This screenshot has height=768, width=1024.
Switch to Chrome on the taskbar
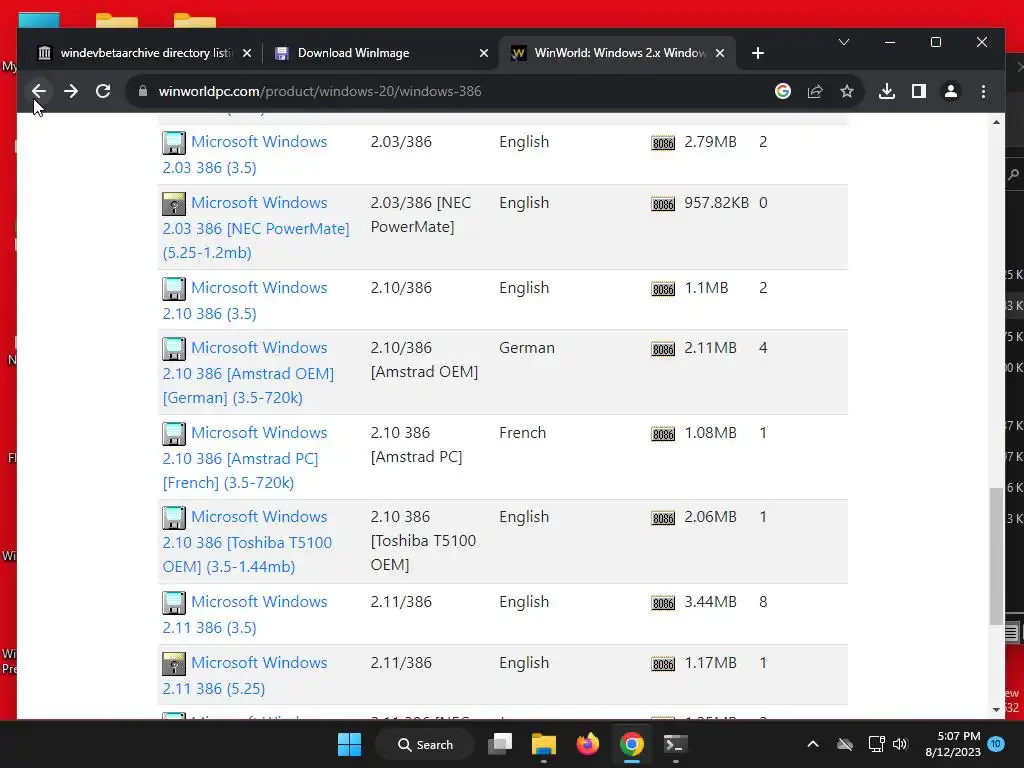632,744
